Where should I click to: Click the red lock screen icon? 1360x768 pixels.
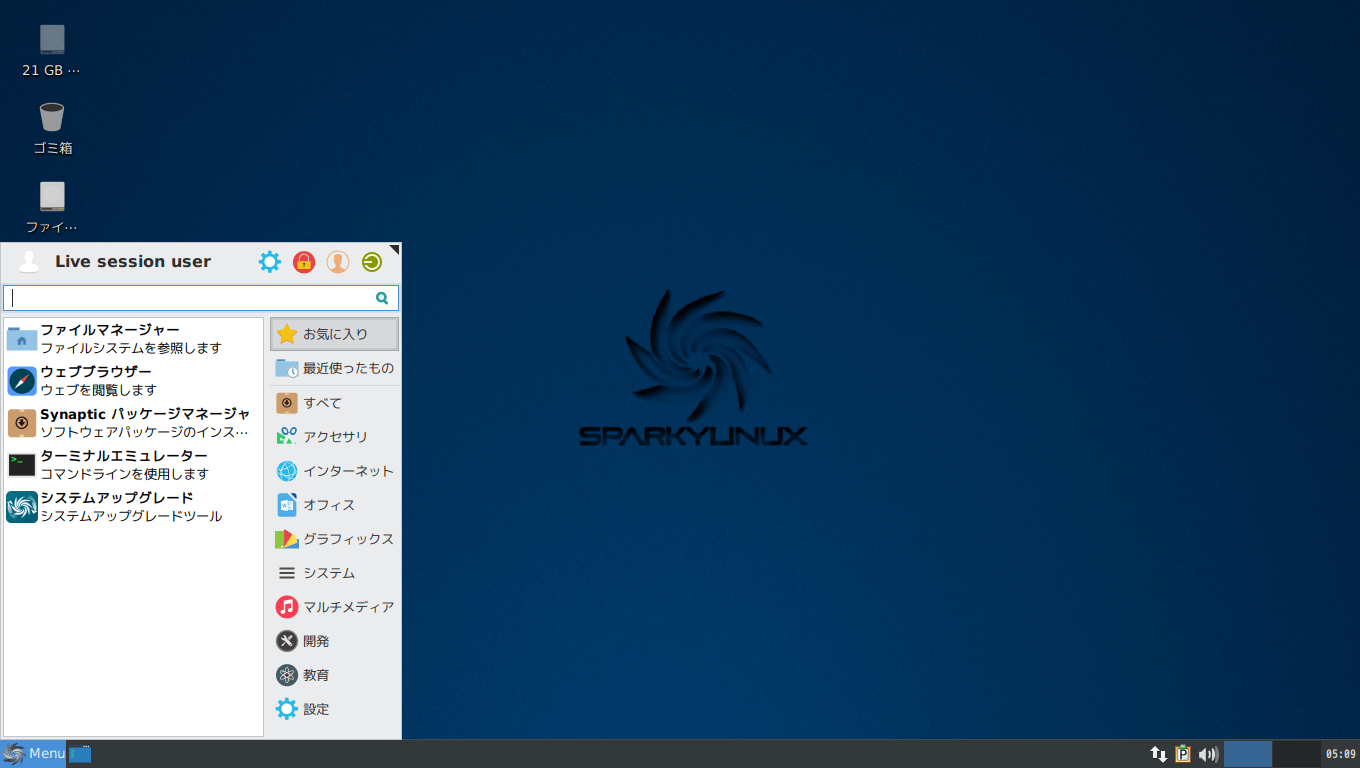(x=304, y=262)
